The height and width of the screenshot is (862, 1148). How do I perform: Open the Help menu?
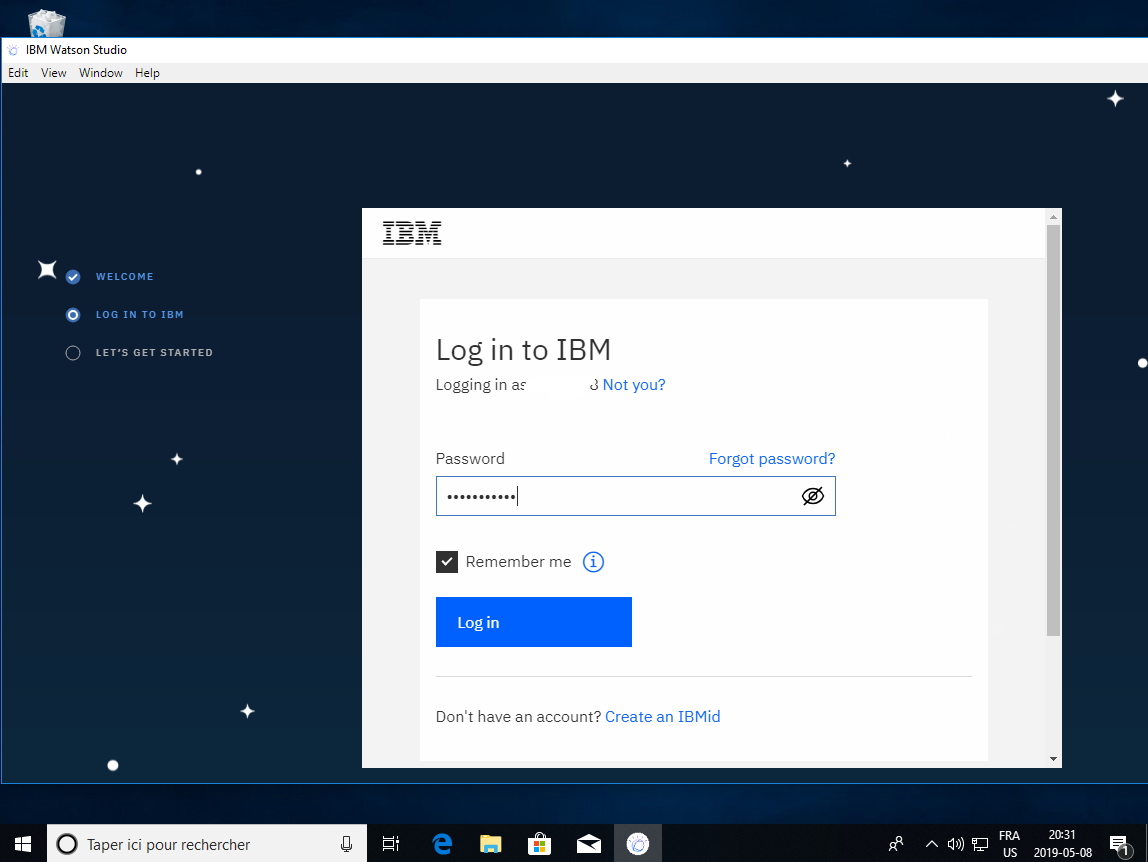click(147, 73)
